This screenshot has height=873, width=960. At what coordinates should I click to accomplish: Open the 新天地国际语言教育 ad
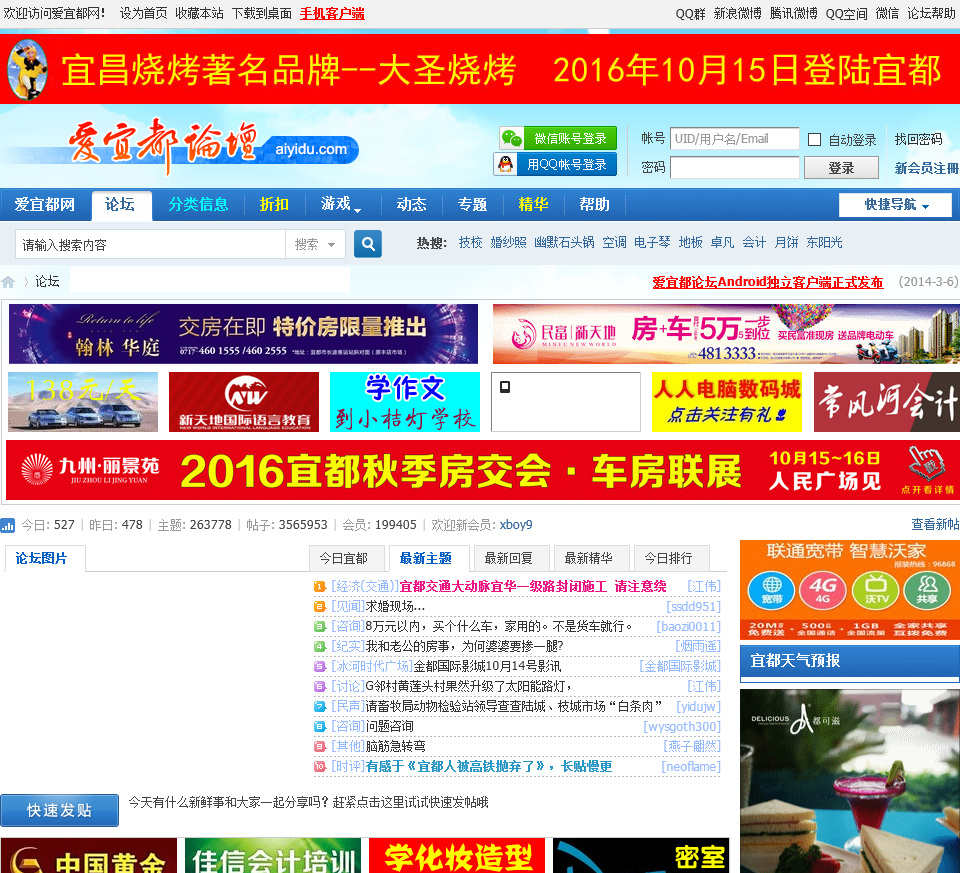pyautogui.click(x=244, y=402)
